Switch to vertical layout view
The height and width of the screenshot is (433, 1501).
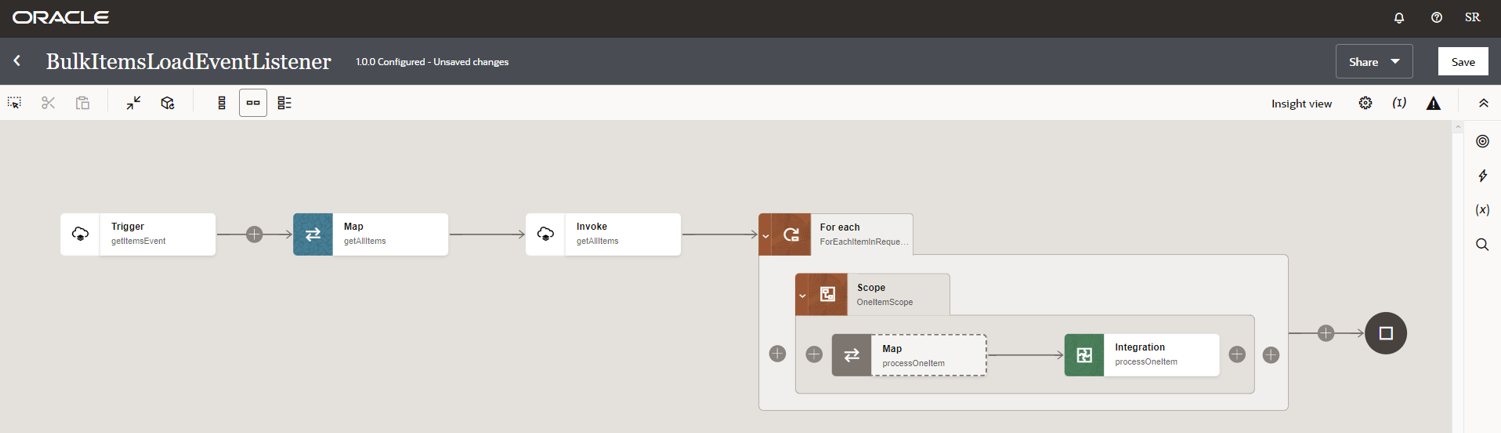221,103
